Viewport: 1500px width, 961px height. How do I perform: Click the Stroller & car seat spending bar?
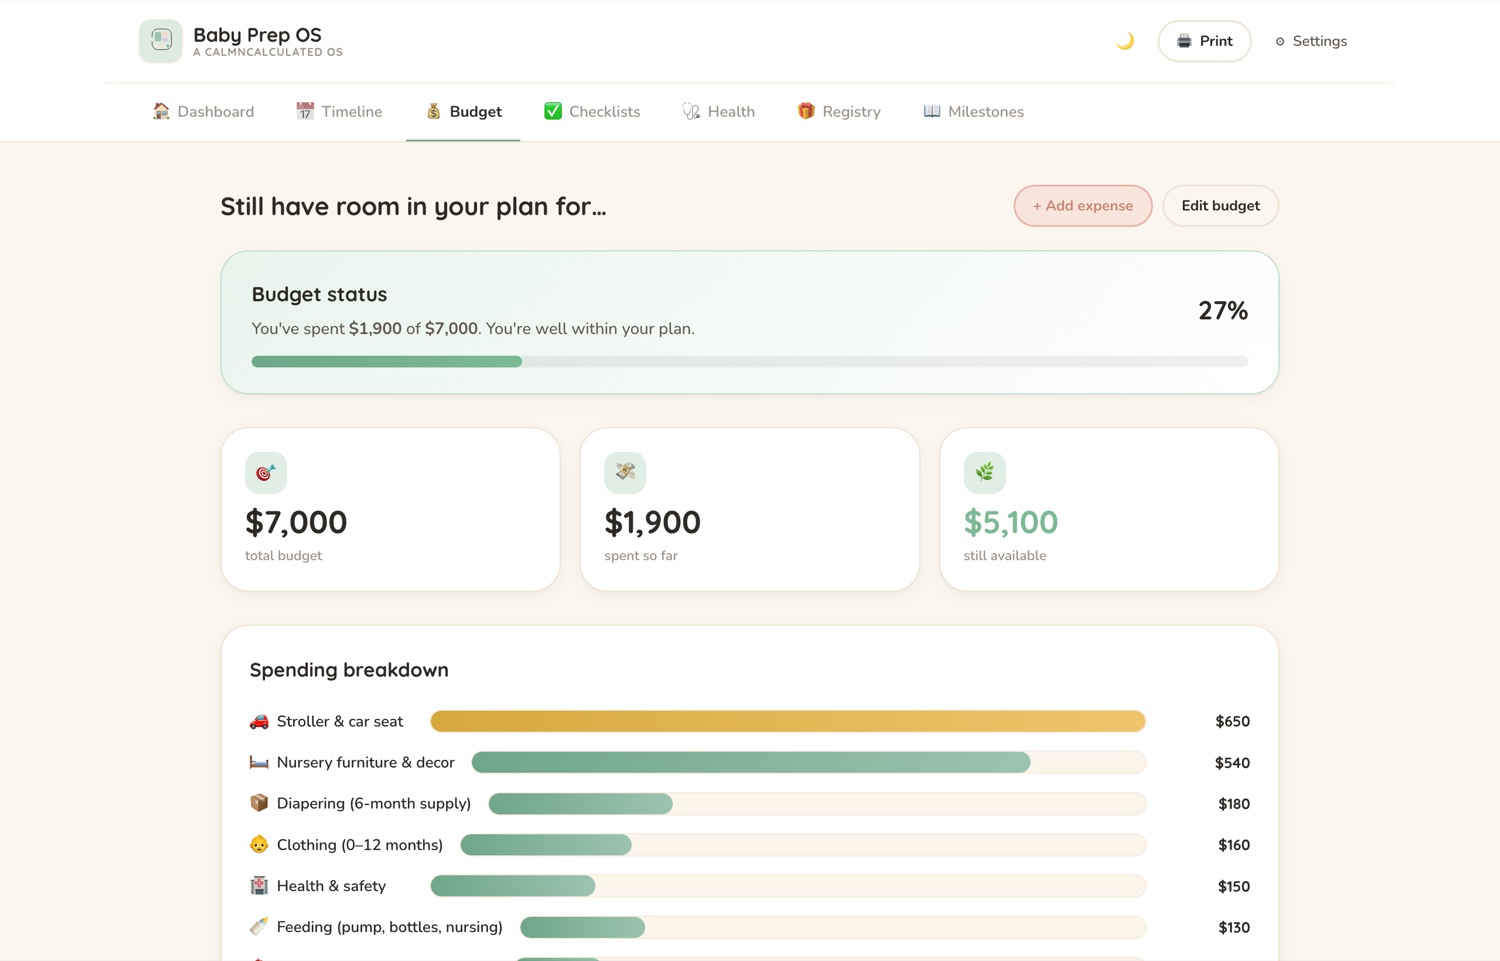pos(788,721)
